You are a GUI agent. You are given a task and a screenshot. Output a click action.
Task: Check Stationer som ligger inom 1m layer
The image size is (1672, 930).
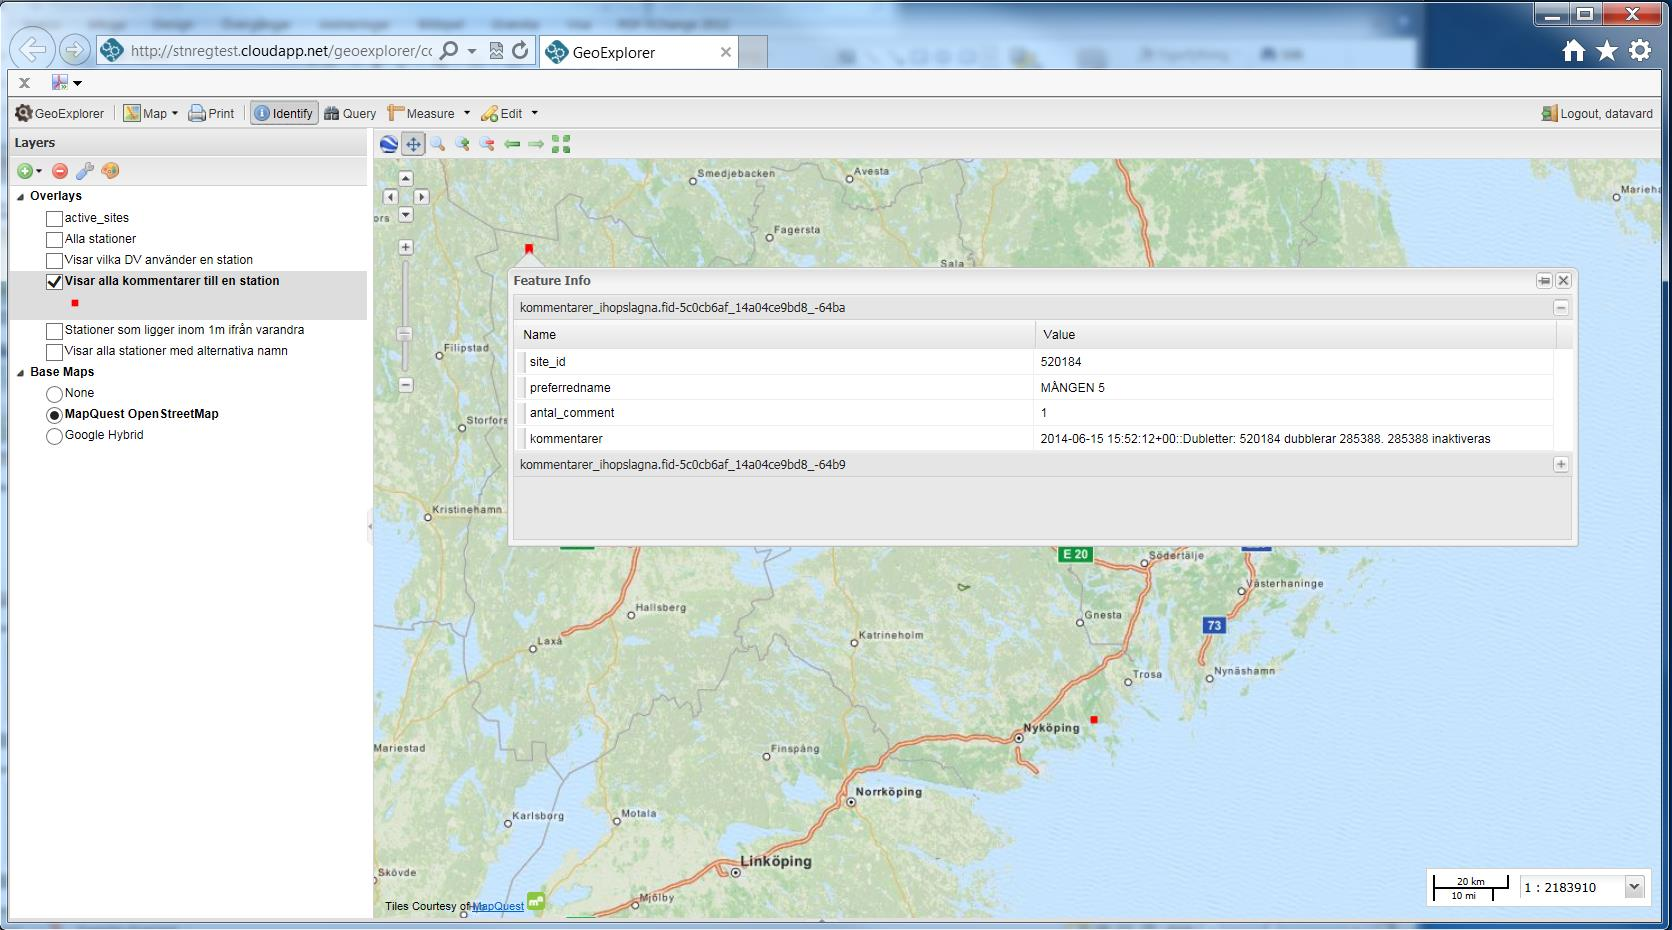(54, 331)
